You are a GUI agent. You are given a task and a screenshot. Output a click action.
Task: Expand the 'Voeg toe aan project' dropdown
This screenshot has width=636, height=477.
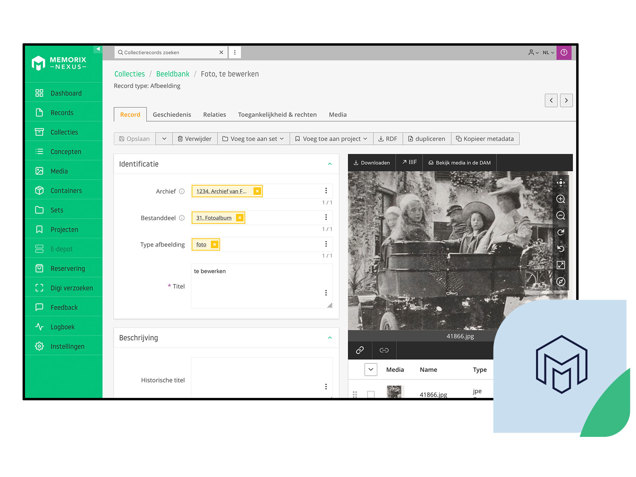(x=331, y=139)
